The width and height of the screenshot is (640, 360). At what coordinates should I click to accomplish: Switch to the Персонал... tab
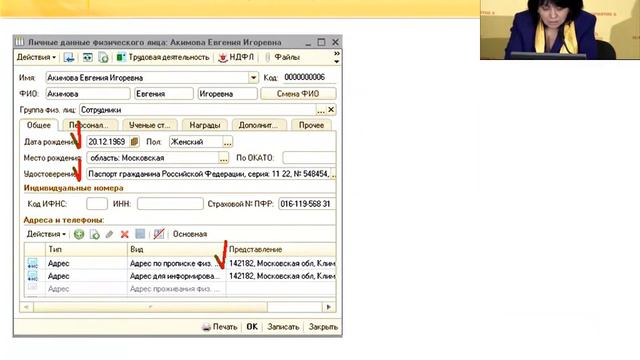[89, 125]
